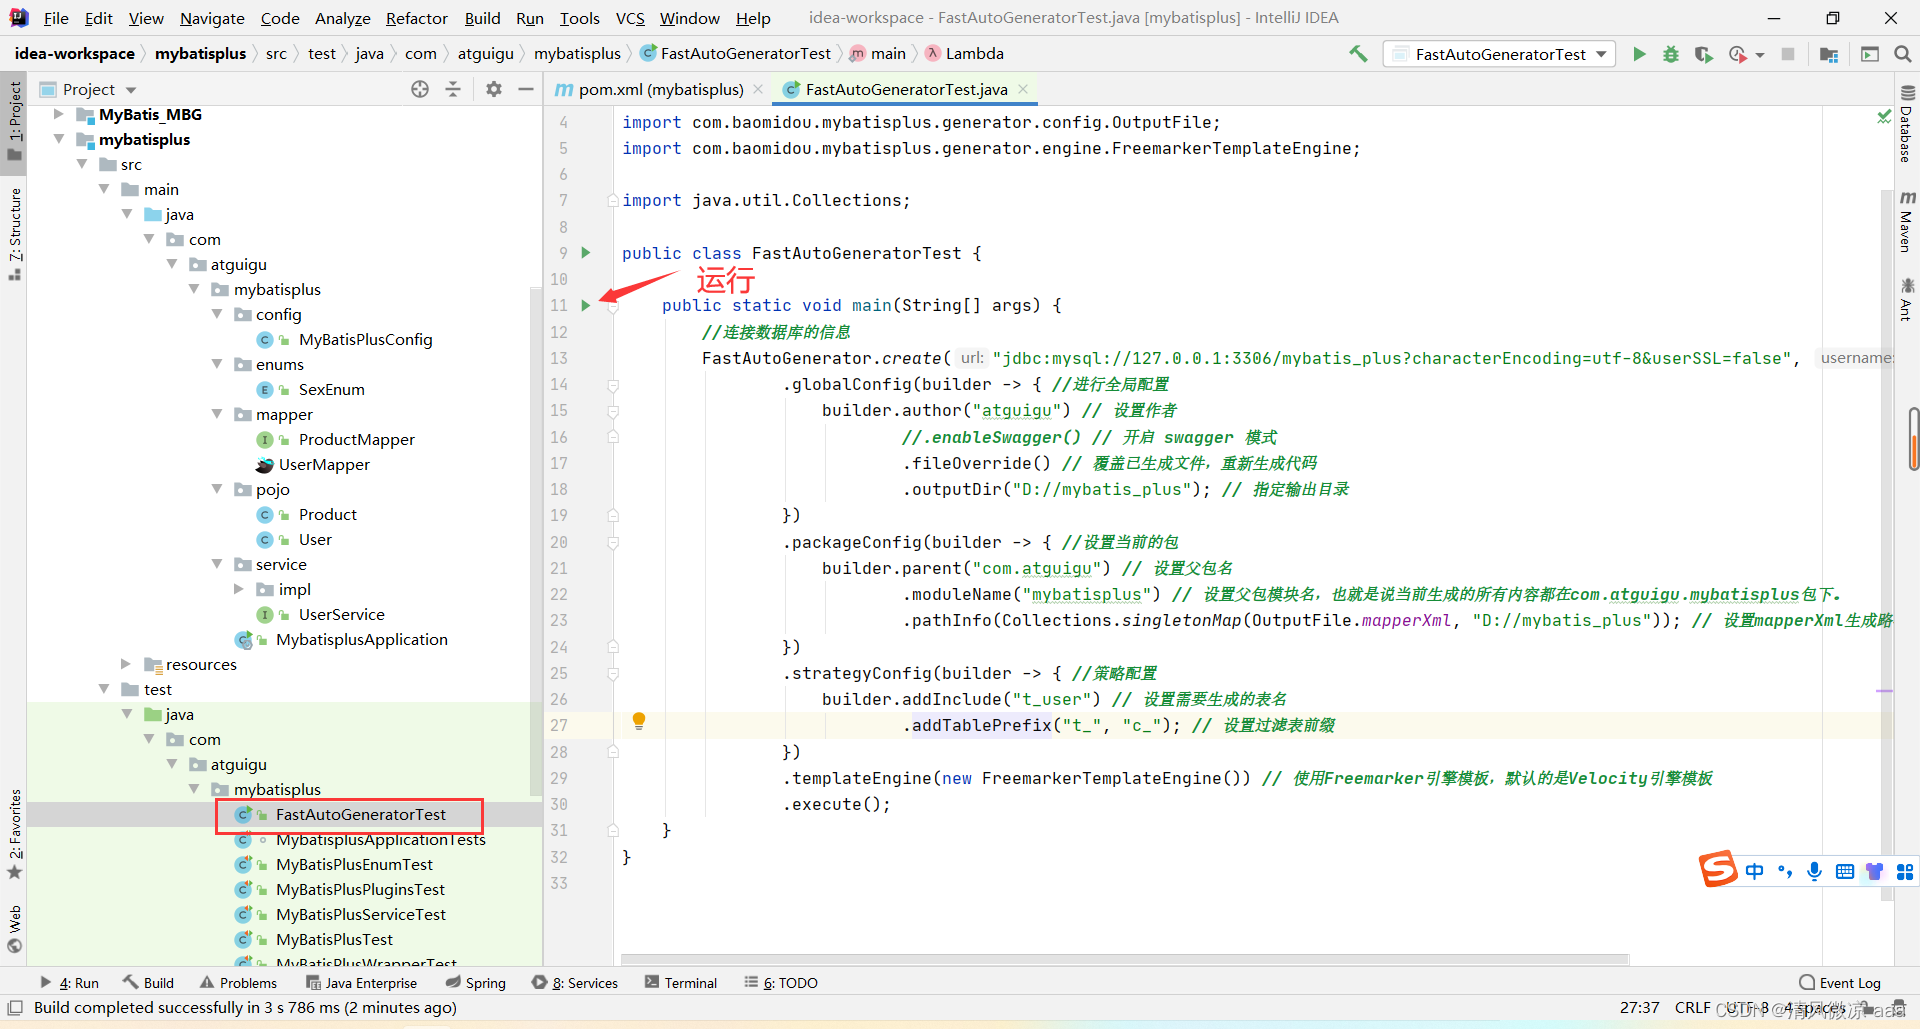
Task: Click run gutter arrow beside main method
Action: (x=586, y=305)
